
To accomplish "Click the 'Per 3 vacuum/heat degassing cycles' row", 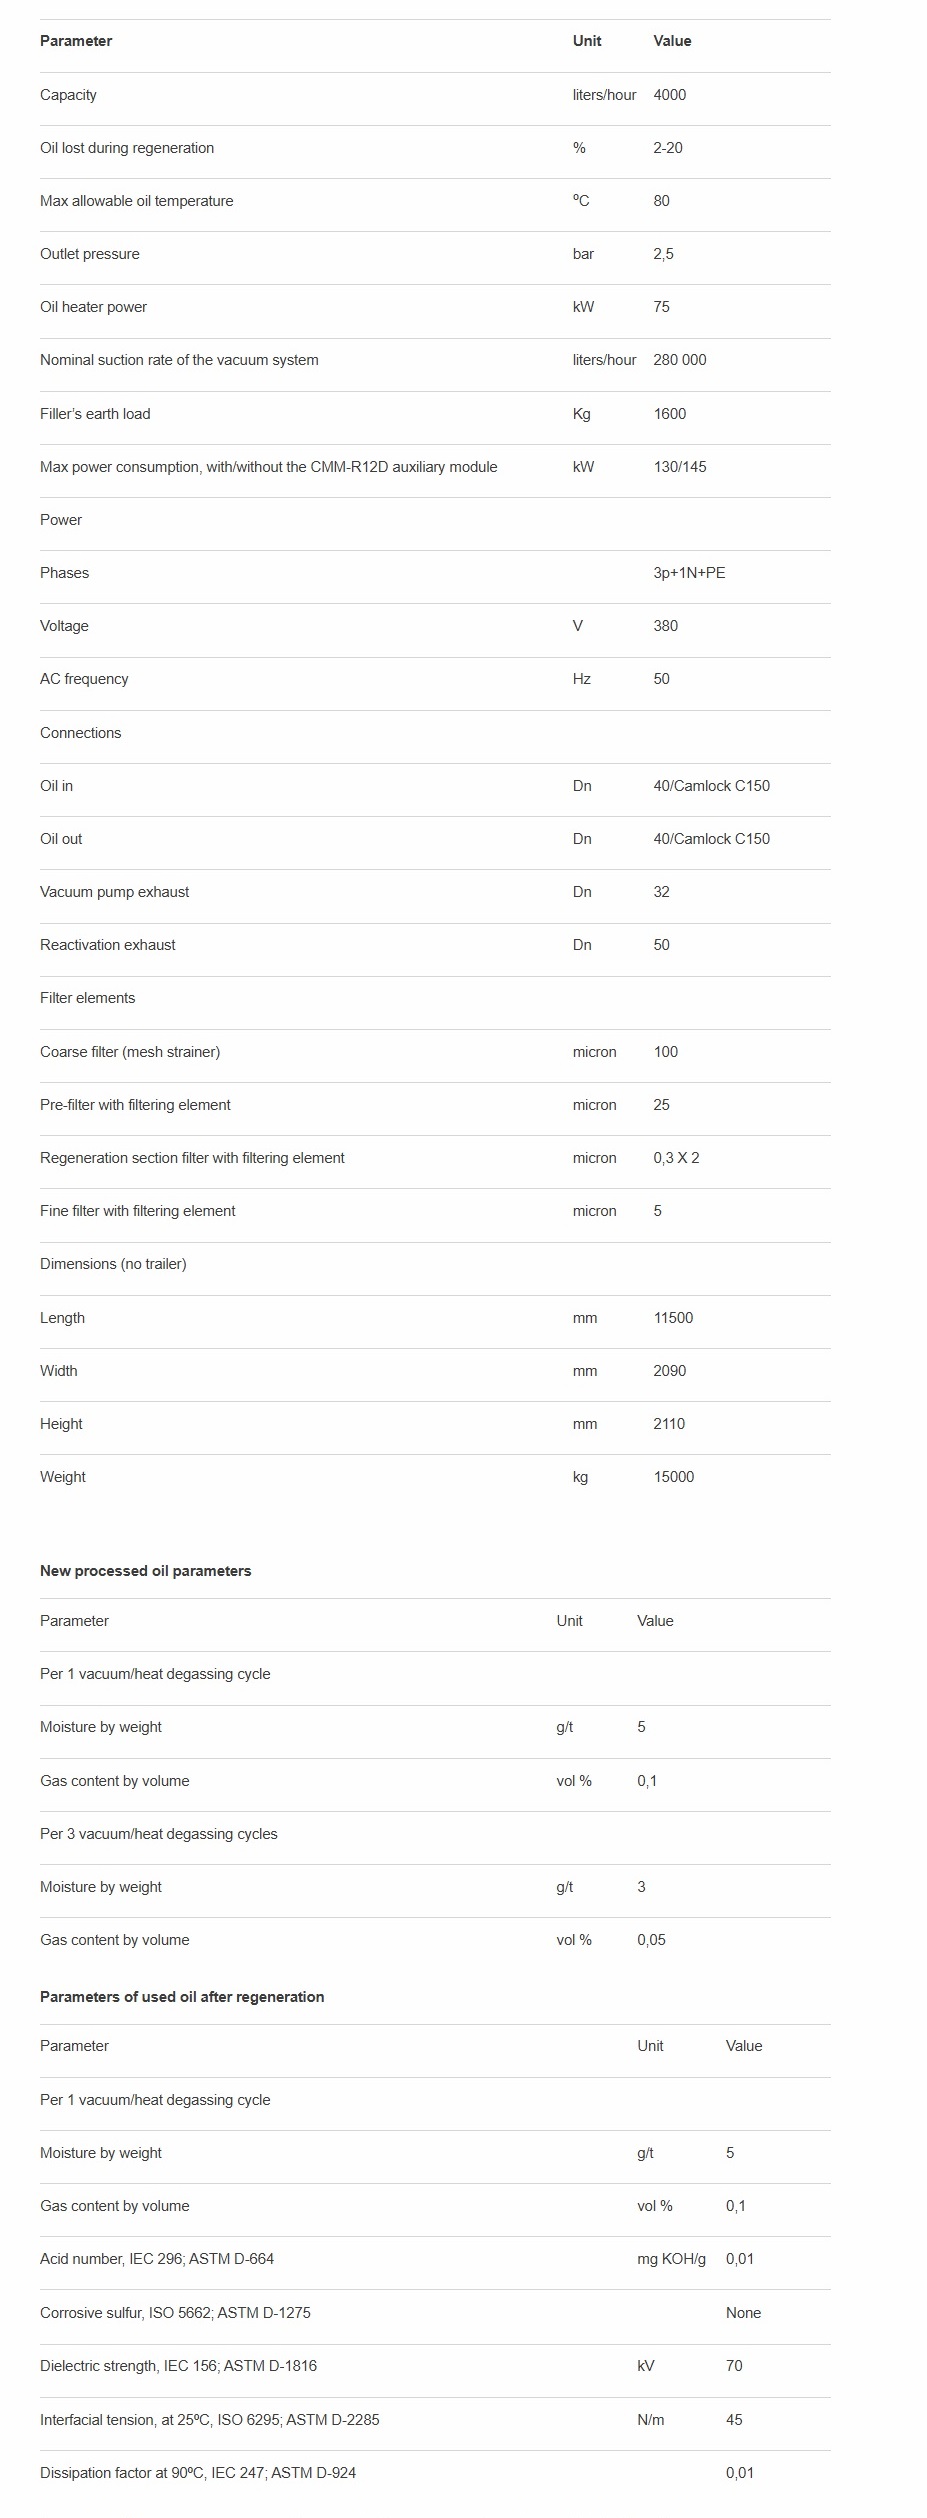I will [x=159, y=1834].
